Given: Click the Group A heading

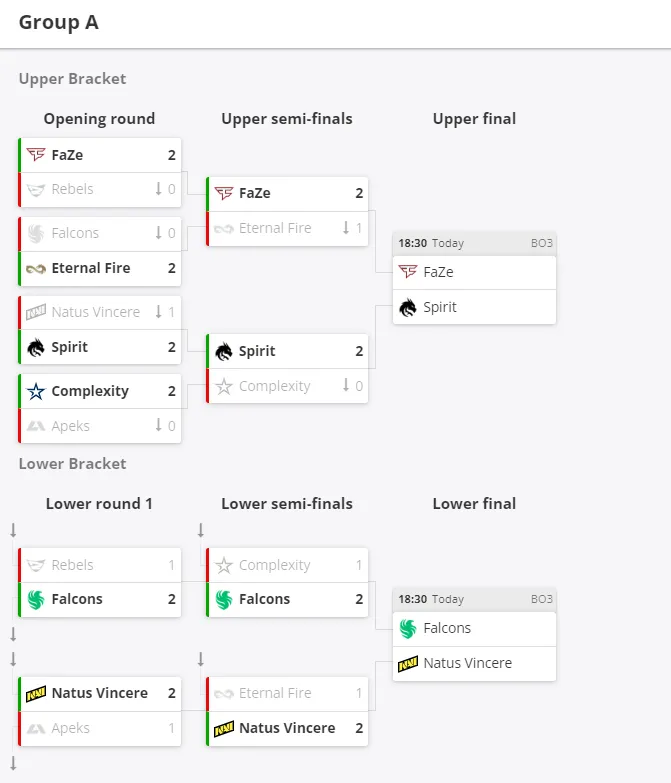Looking at the screenshot, I should click(58, 22).
